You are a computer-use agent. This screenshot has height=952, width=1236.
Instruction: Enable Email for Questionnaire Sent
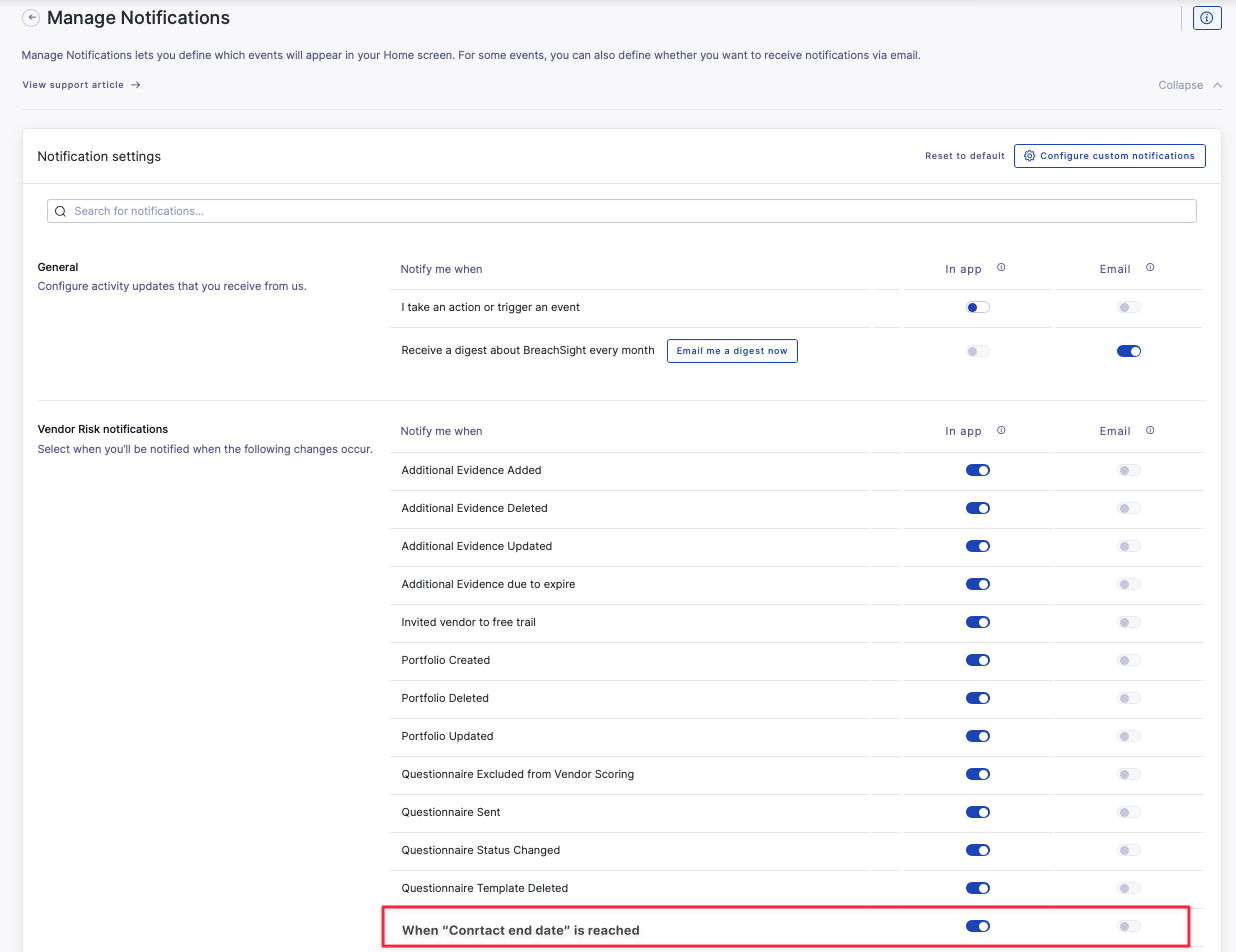1129,812
